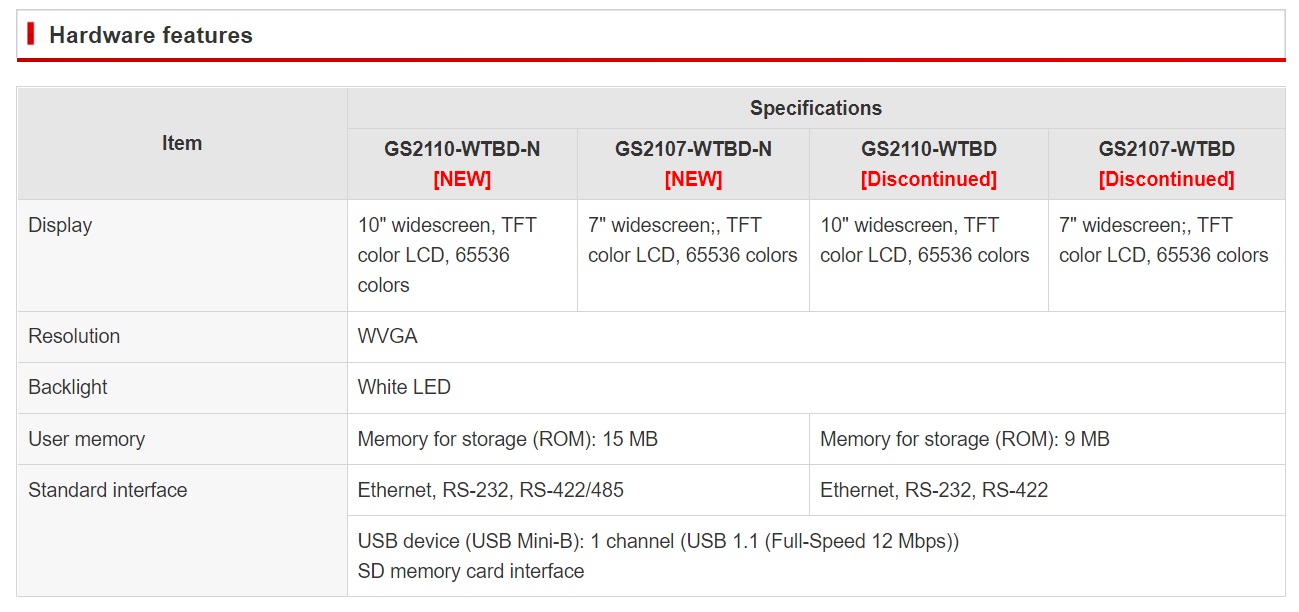
Task: Click the 9 MB ROM storage cell
Action: [x=1047, y=439]
